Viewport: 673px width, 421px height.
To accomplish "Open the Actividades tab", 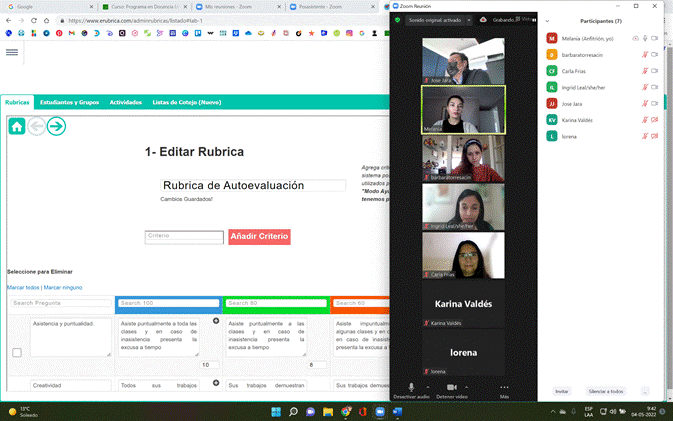I will (125, 102).
